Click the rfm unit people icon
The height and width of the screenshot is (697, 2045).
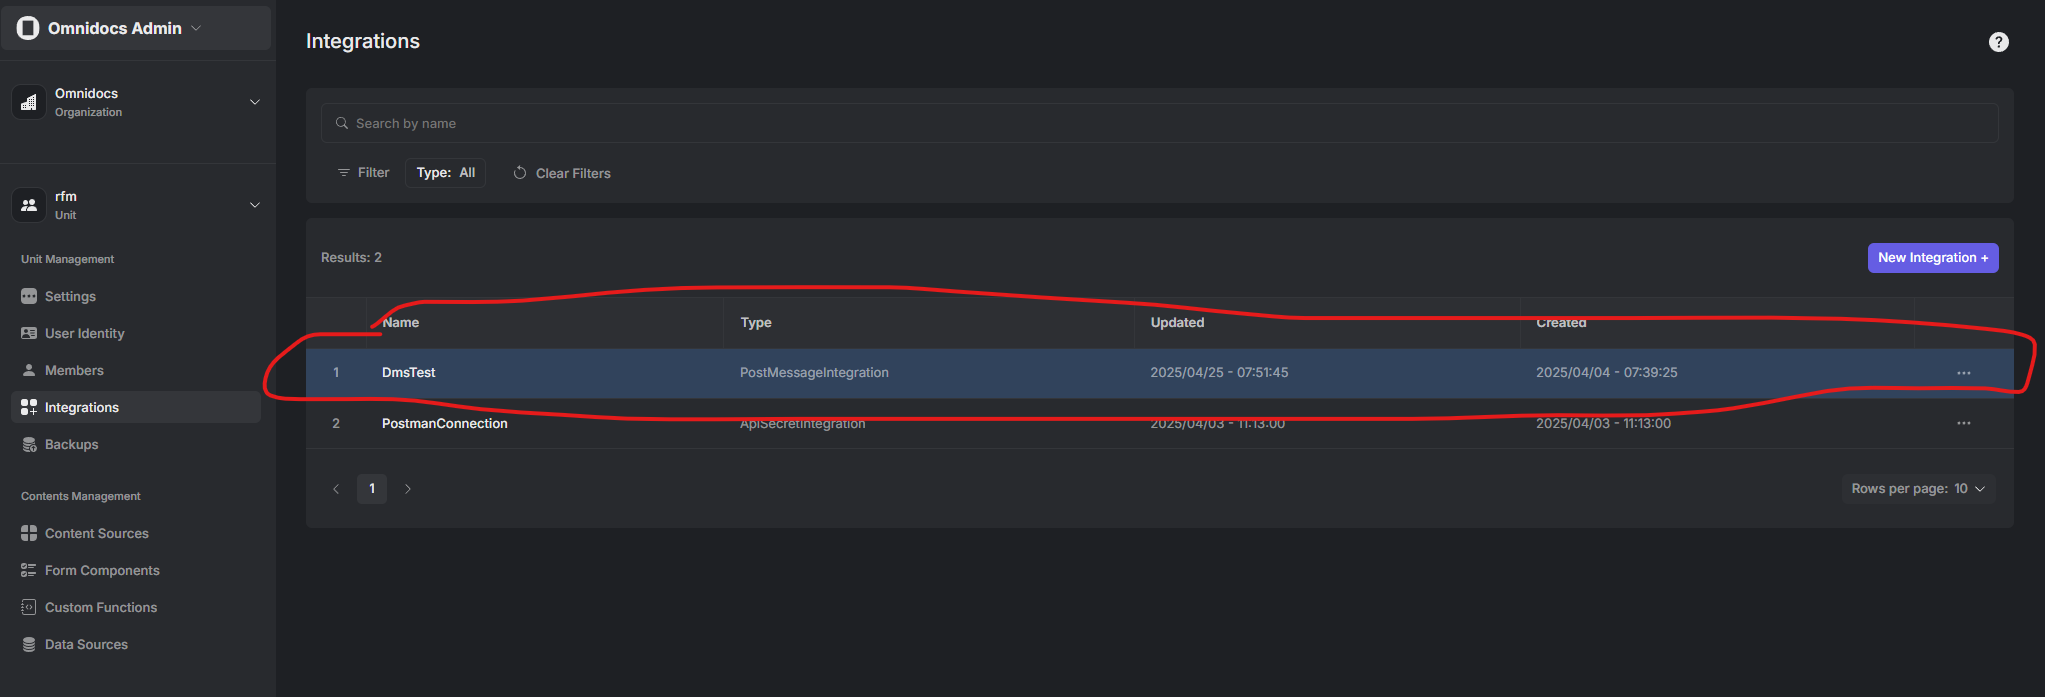tap(29, 205)
